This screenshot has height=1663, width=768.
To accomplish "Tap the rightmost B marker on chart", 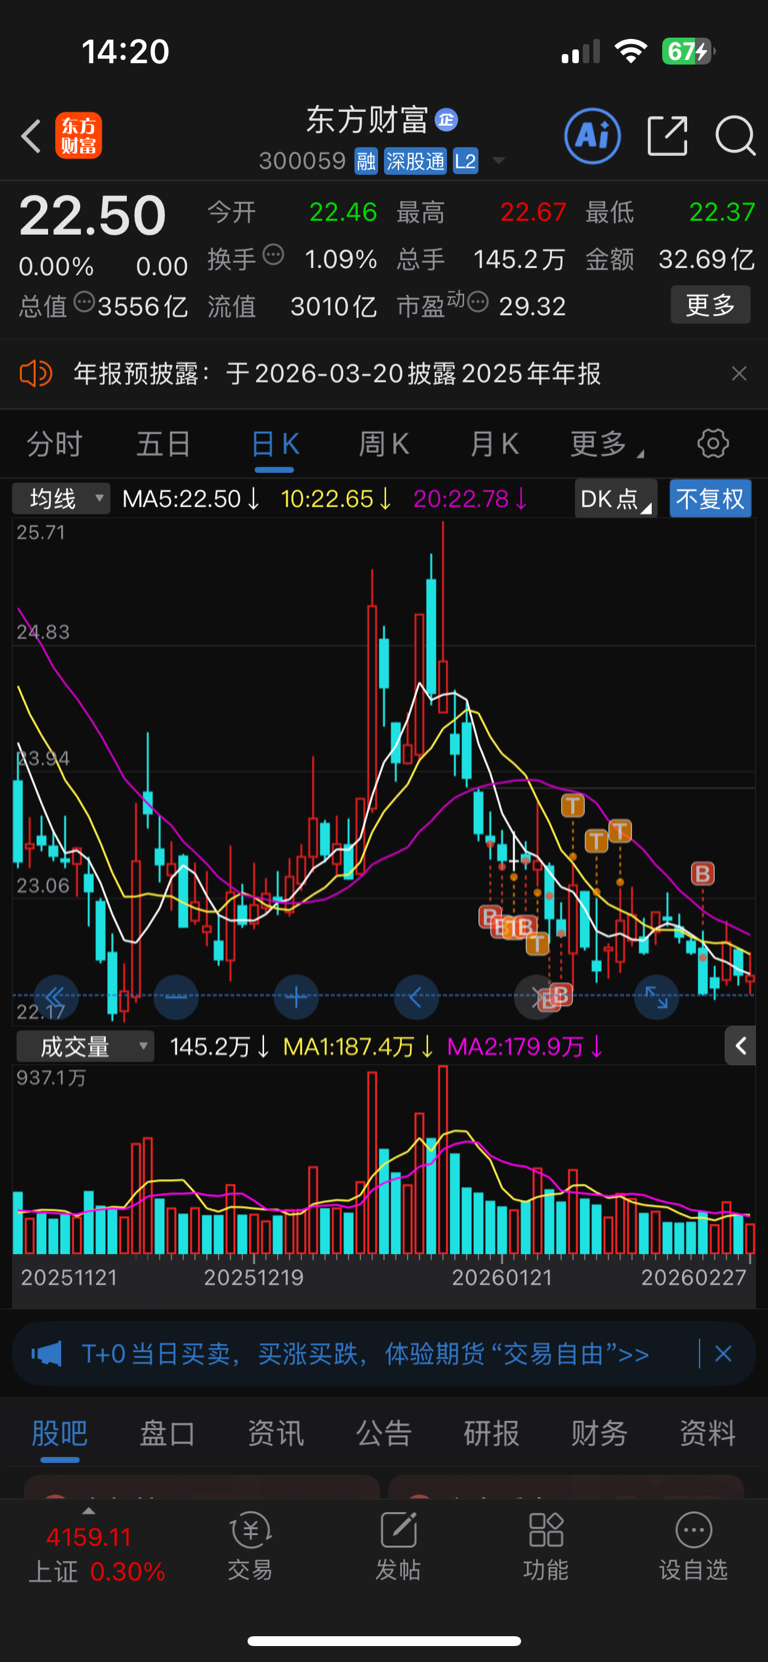I will pyautogui.click(x=703, y=874).
